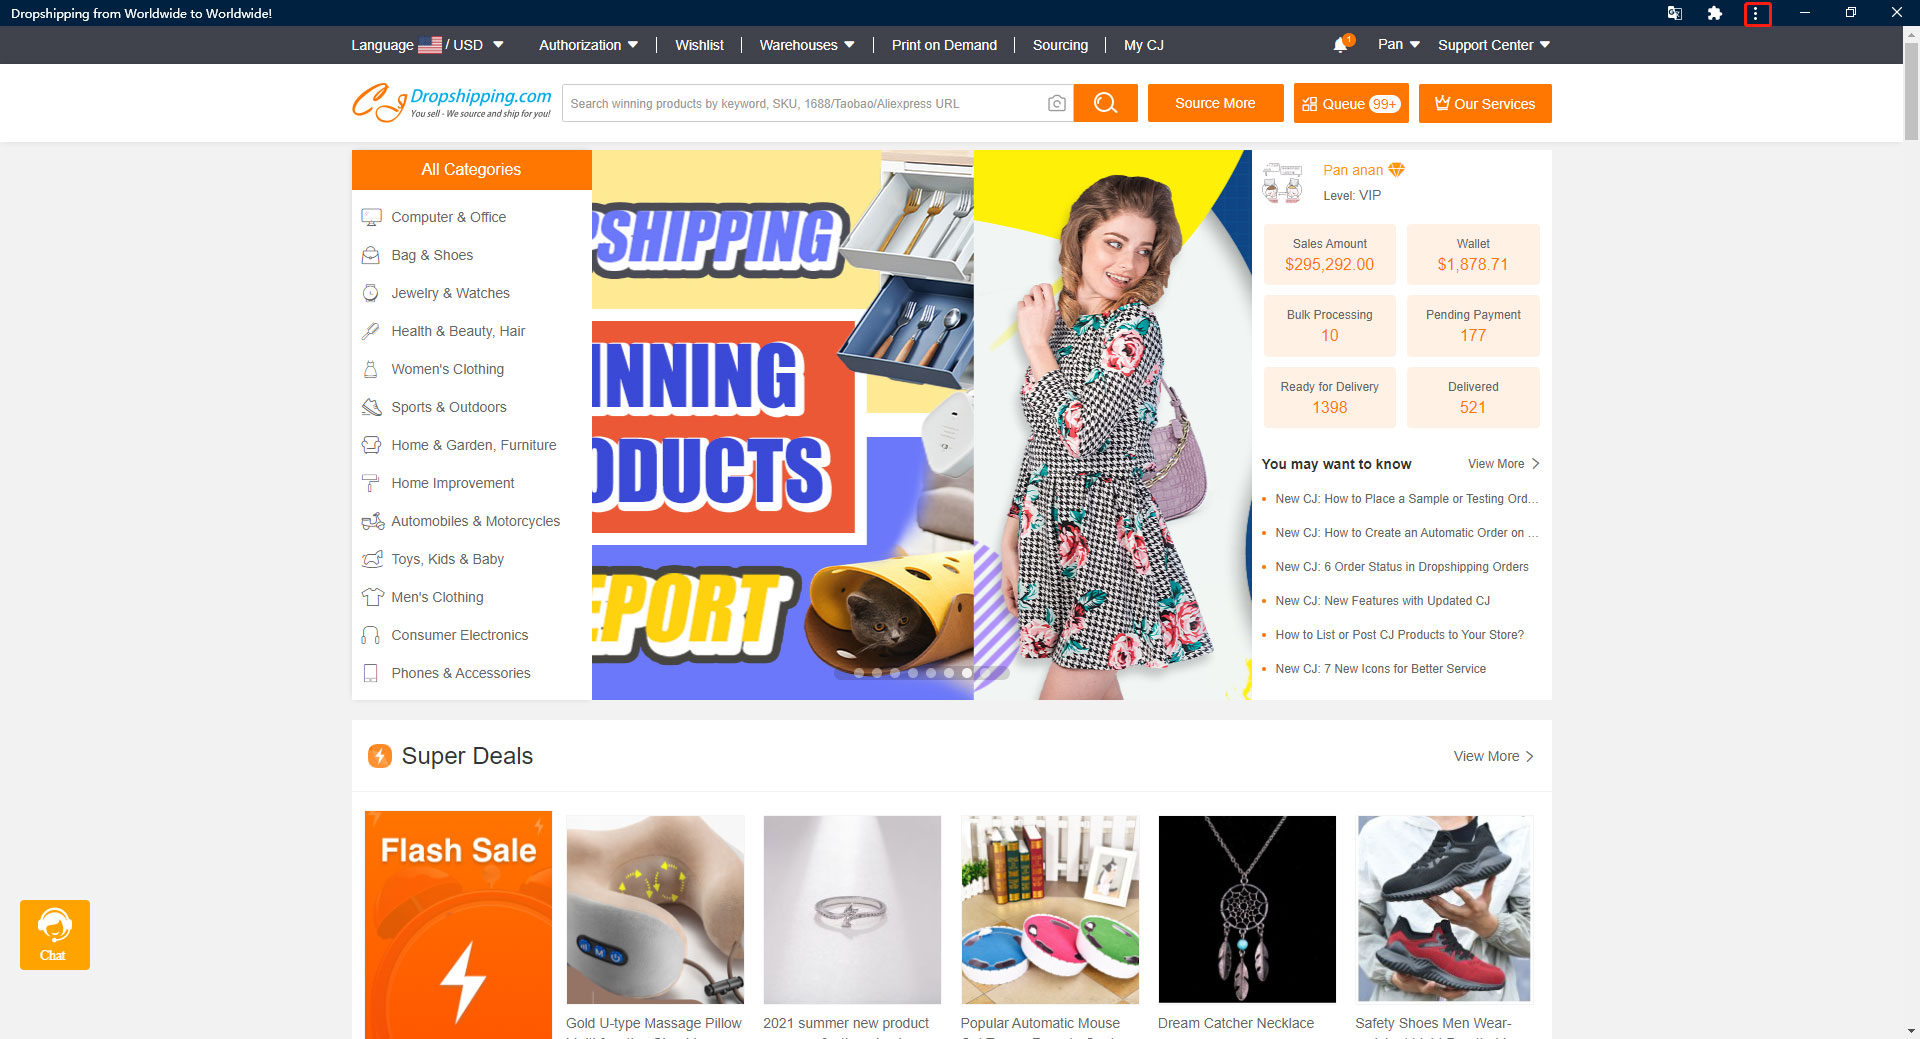Open the browser three-dot menu
The width and height of the screenshot is (1920, 1039).
pos(1759,13)
